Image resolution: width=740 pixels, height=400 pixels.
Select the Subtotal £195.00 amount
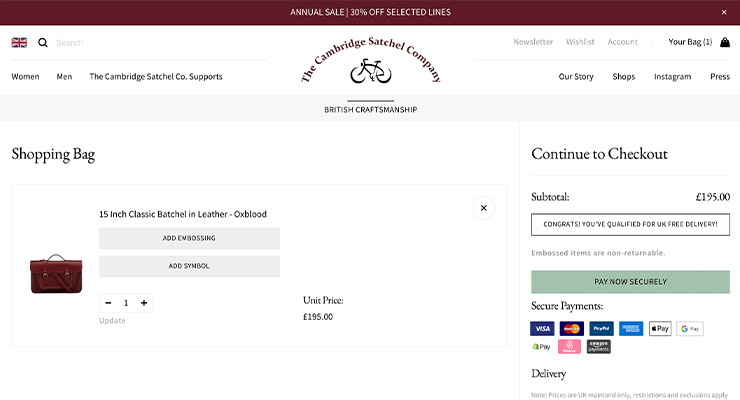pos(713,197)
